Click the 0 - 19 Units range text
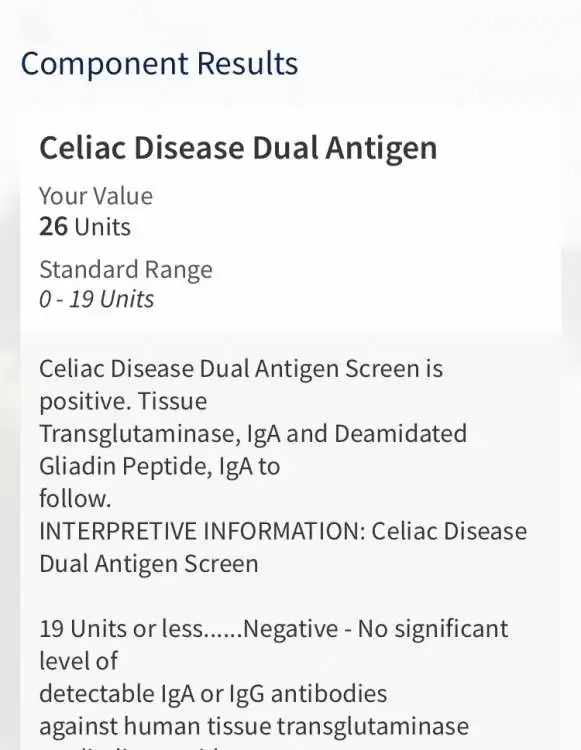This screenshot has height=750, width=581. [97, 299]
